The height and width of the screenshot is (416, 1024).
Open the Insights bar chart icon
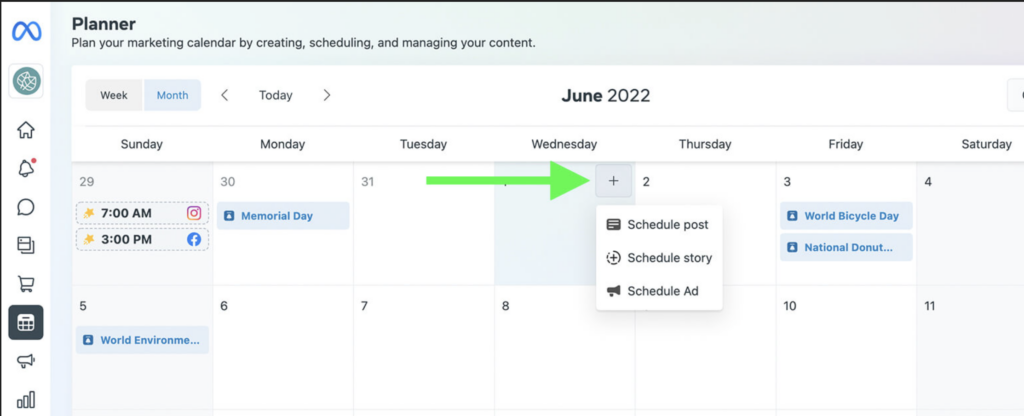[x=26, y=399]
